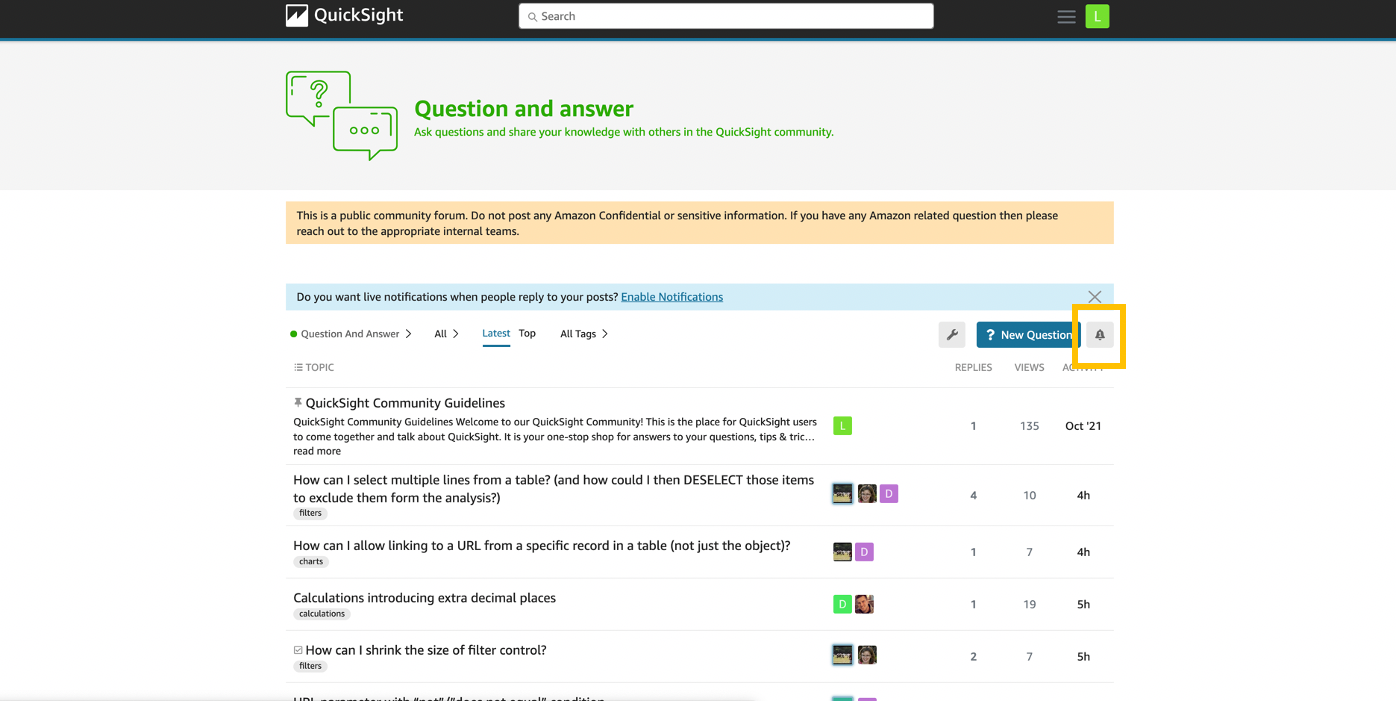Click the second avatar in shrink filter control row
The width and height of the screenshot is (1396, 718).
coord(867,655)
